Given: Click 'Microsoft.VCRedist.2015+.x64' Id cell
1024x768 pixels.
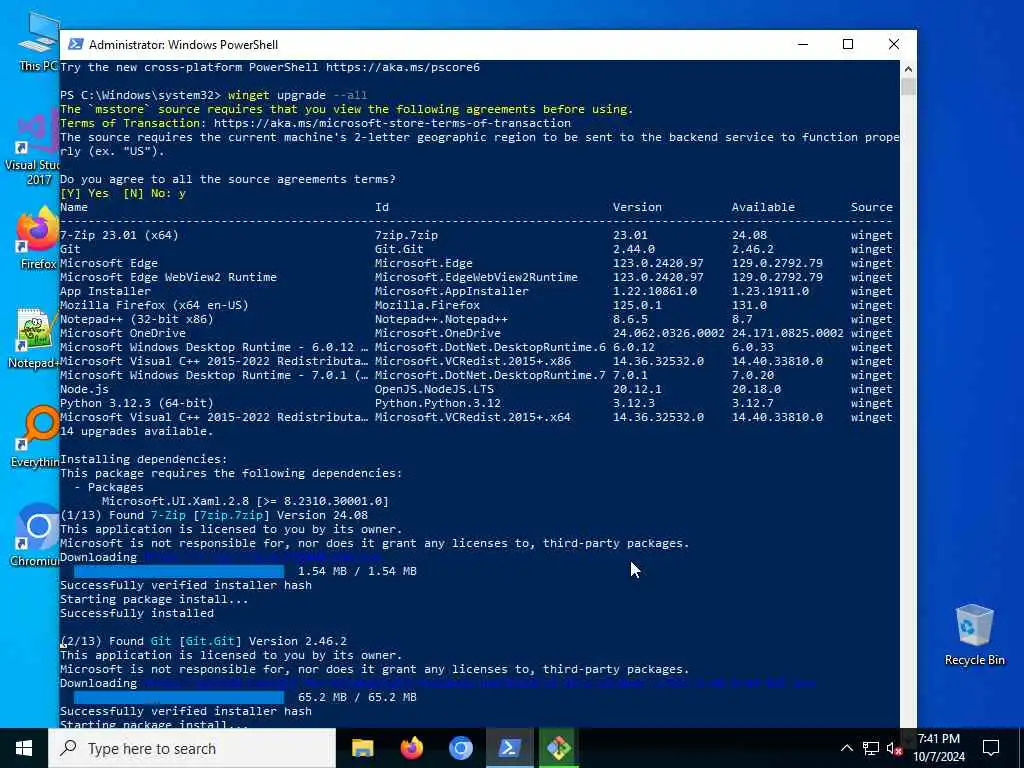Looking at the screenshot, I should point(472,417).
